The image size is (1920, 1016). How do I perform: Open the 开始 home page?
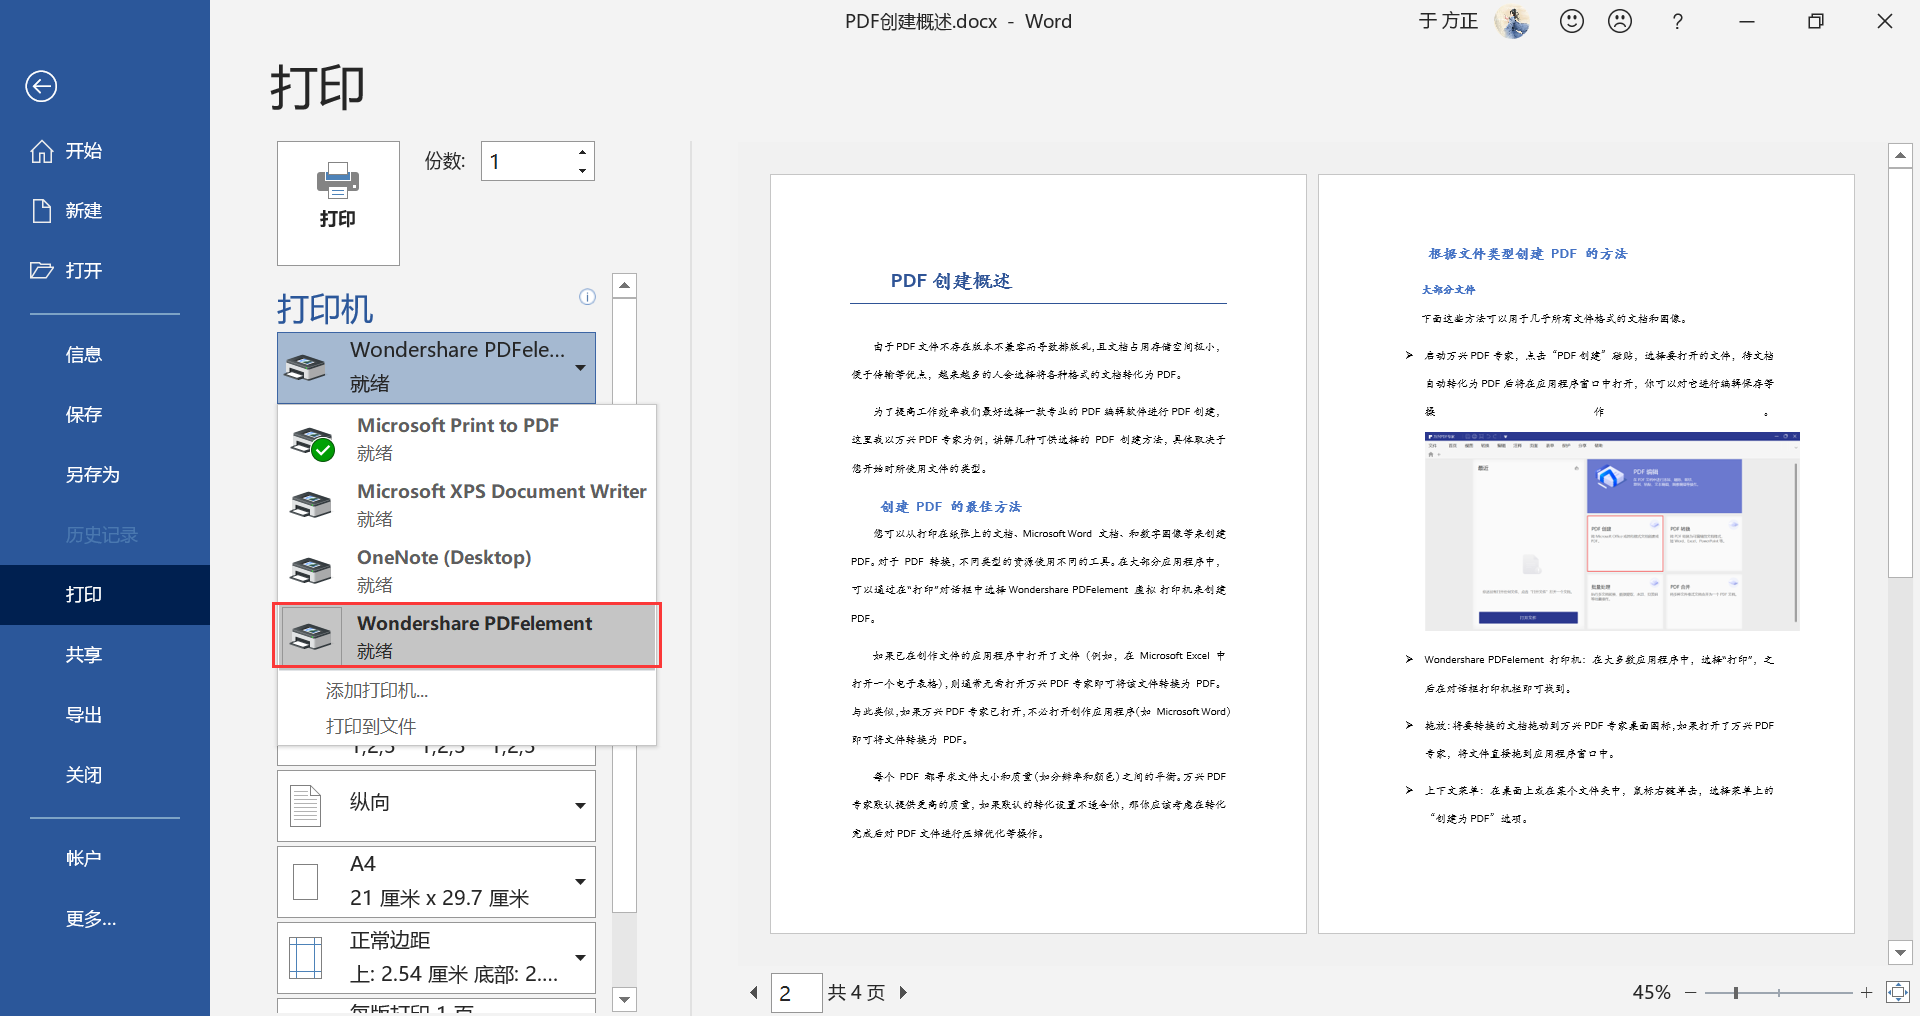(x=105, y=151)
